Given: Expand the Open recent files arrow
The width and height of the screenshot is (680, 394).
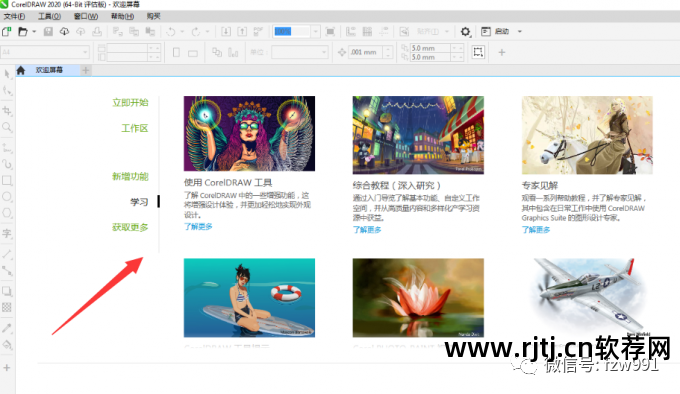Looking at the screenshot, I should click(x=34, y=32).
